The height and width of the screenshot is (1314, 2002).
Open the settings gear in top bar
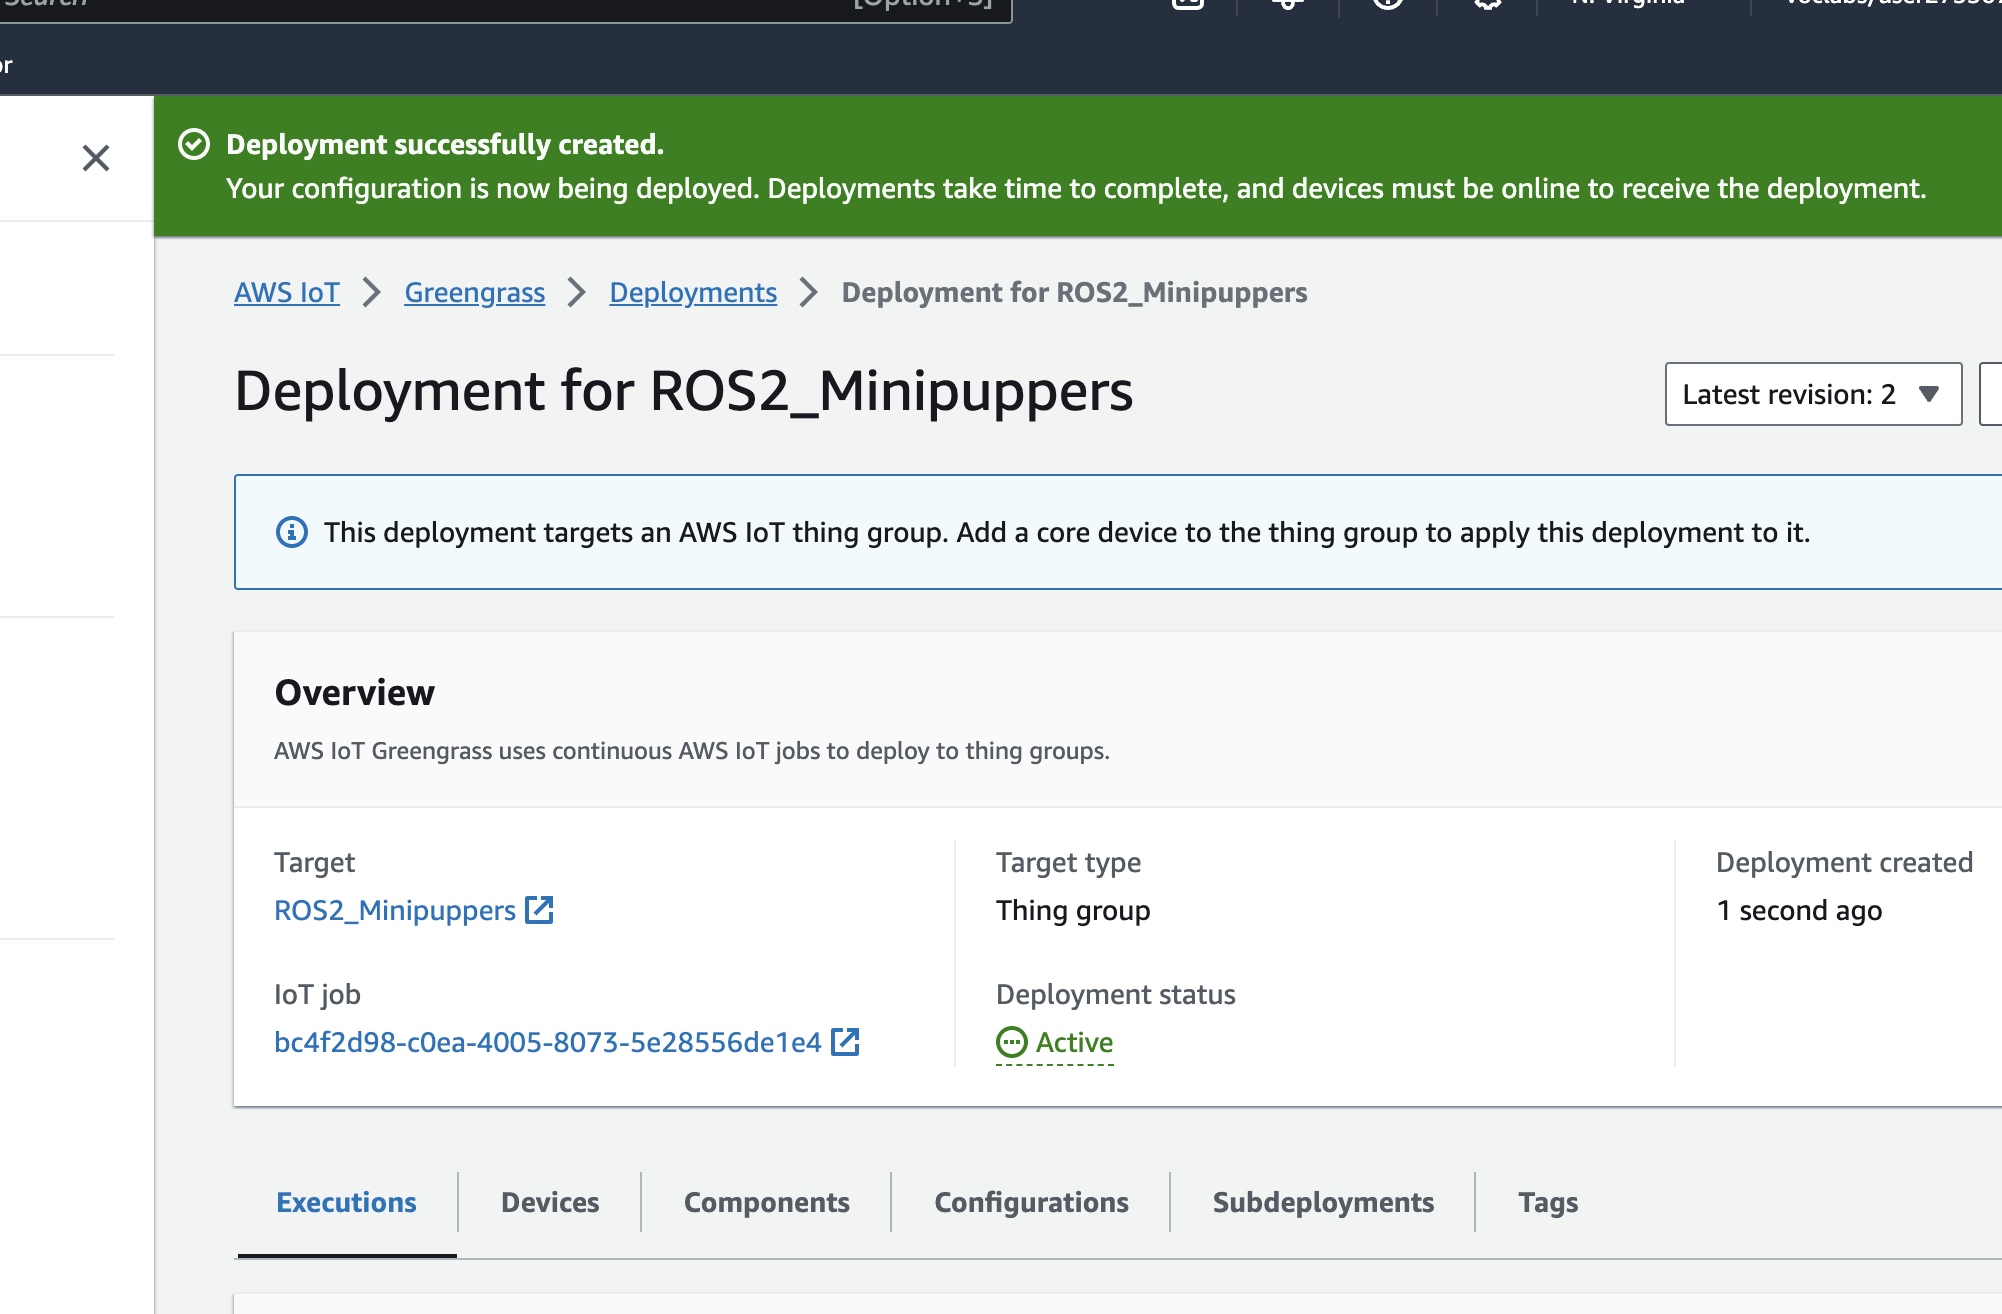(x=1487, y=3)
